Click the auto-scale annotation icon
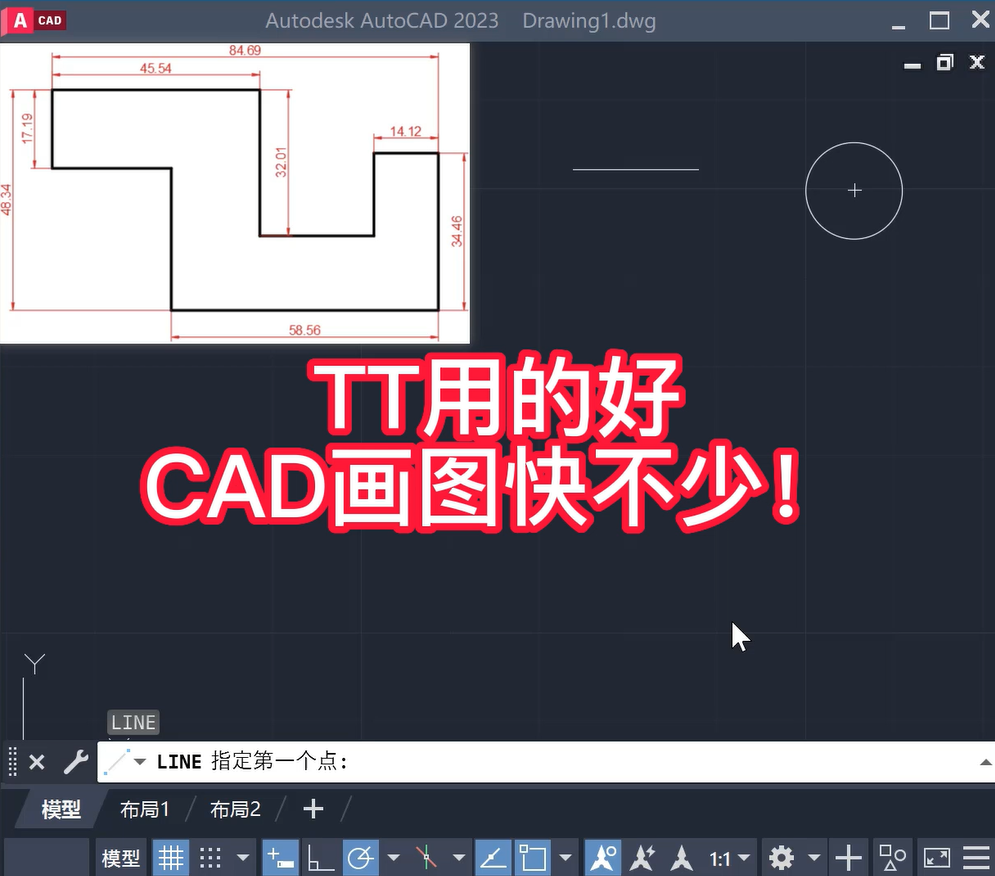Image resolution: width=995 pixels, height=876 pixels. pos(642,858)
